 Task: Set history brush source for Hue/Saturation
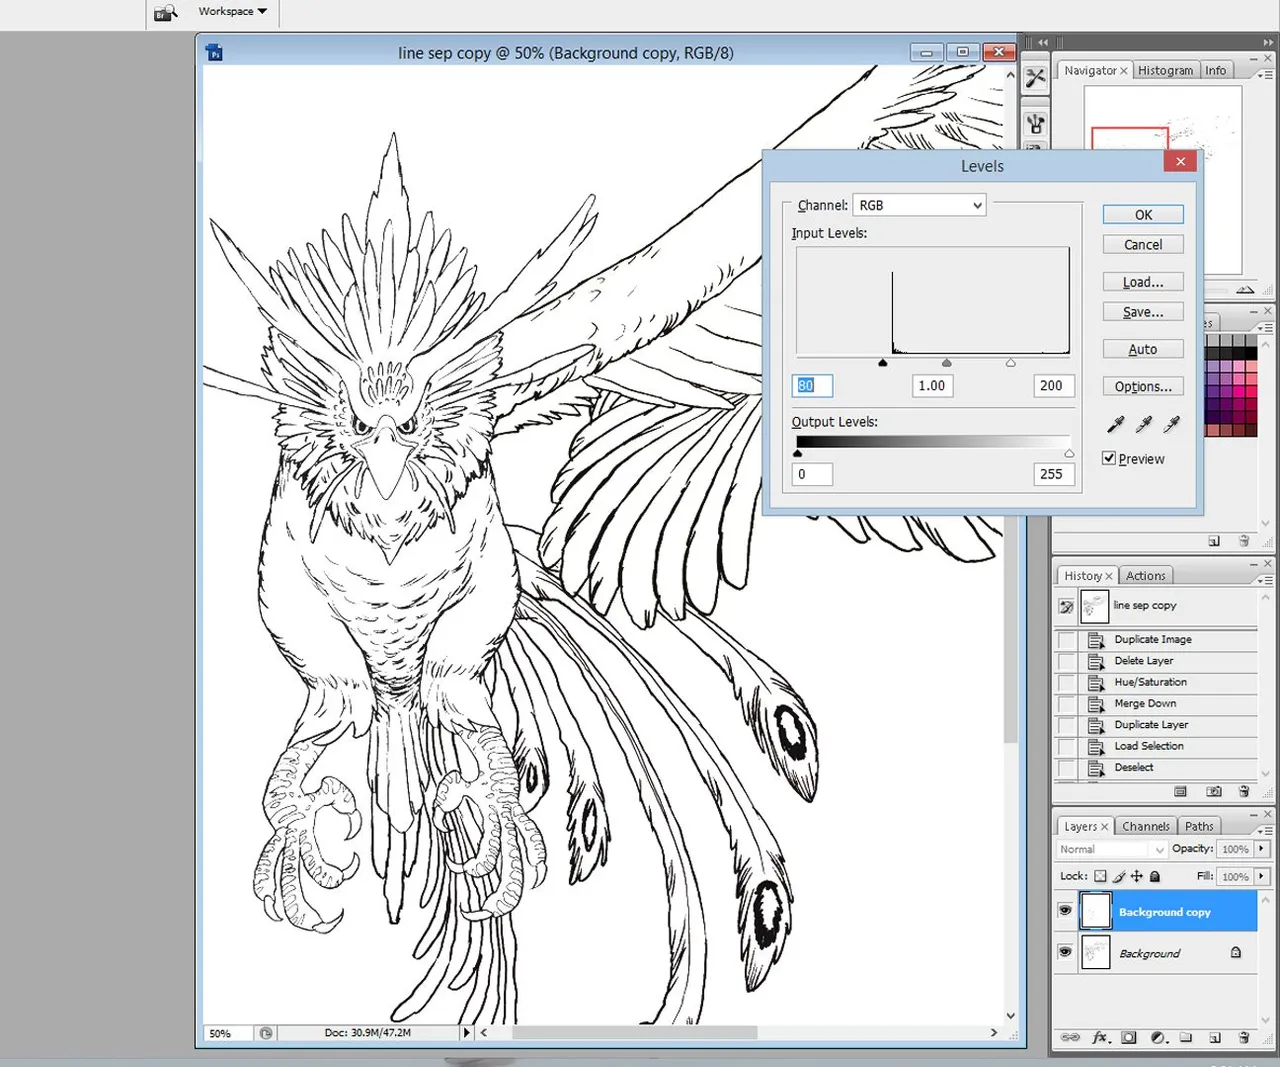1067,682
